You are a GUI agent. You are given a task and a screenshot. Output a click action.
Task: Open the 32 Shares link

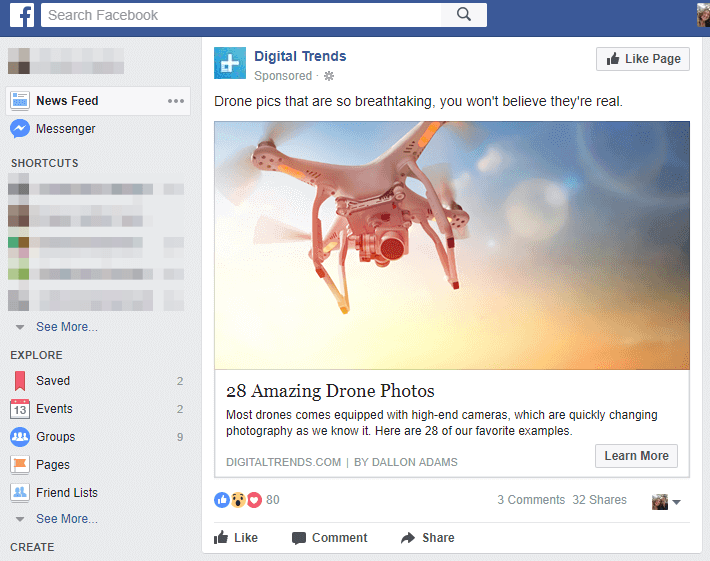600,500
